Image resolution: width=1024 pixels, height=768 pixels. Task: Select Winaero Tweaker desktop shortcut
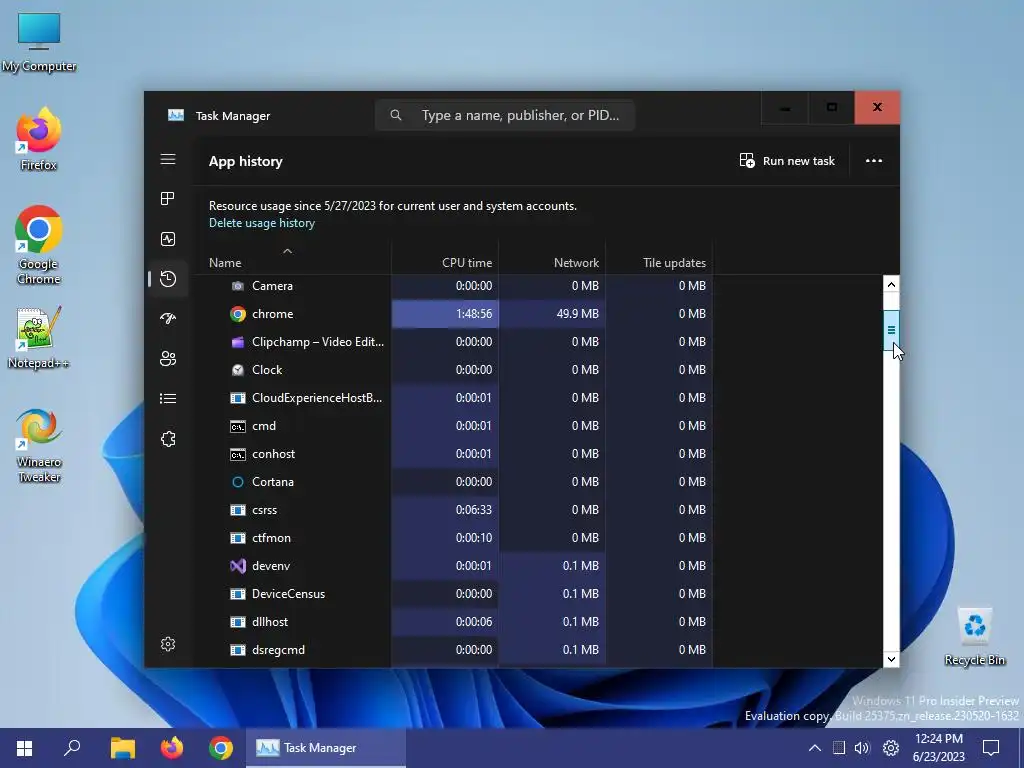(39, 445)
